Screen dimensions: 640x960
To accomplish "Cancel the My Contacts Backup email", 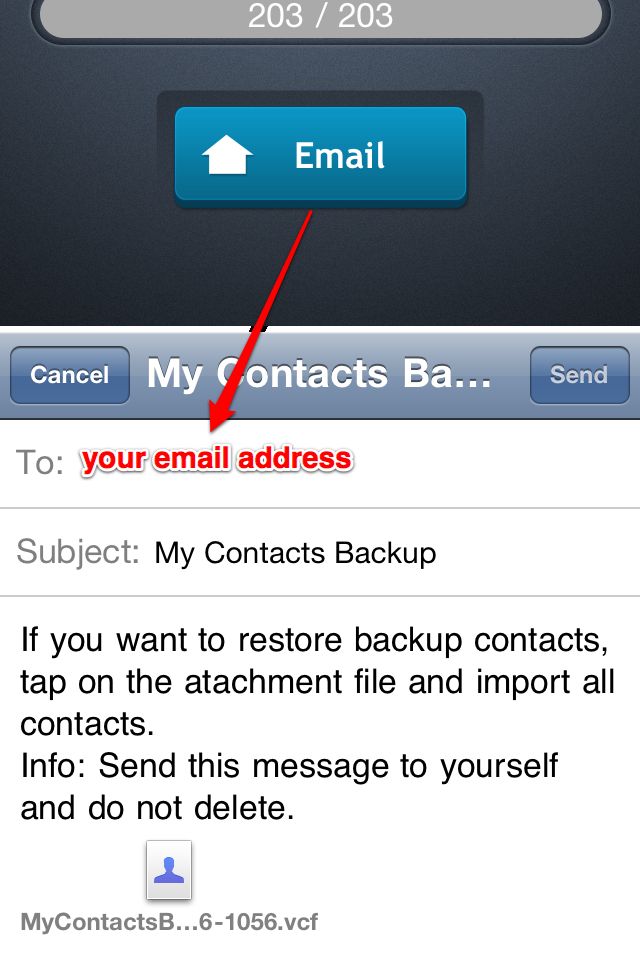I will click(70, 375).
